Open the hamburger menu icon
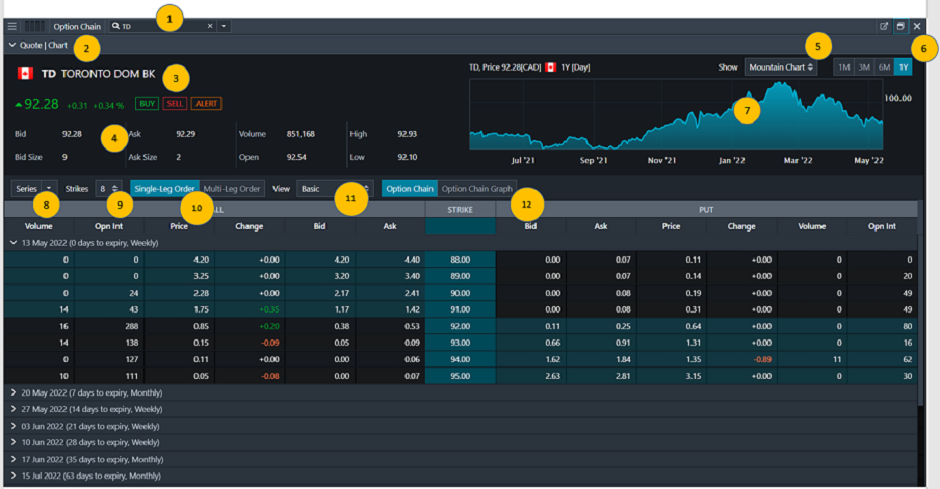The height and width of the screenshot is (489, 940). pyautogui.click(x=12, y=26)
